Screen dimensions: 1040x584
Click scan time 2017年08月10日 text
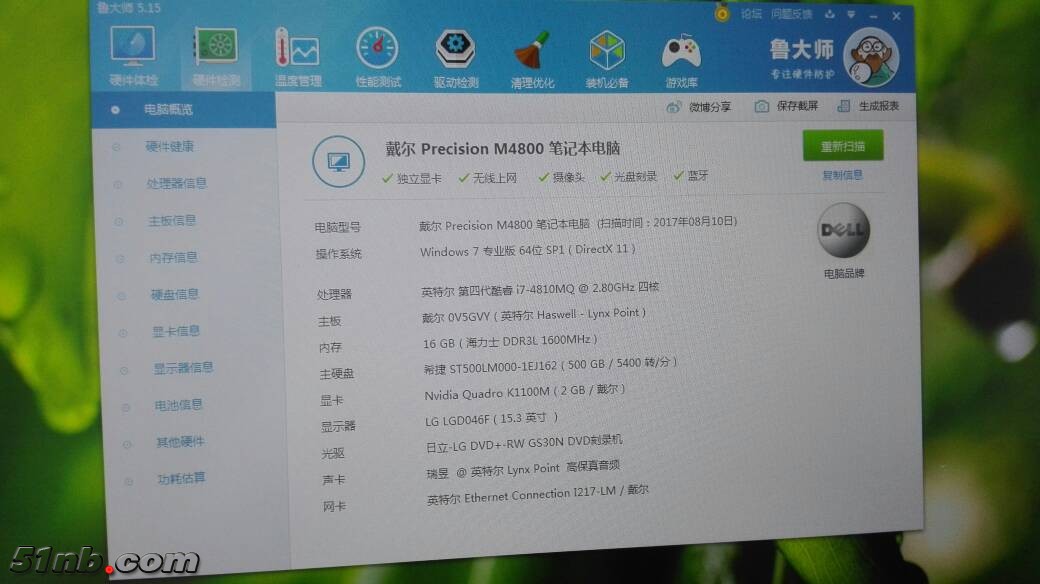click(x=667, y=222)
